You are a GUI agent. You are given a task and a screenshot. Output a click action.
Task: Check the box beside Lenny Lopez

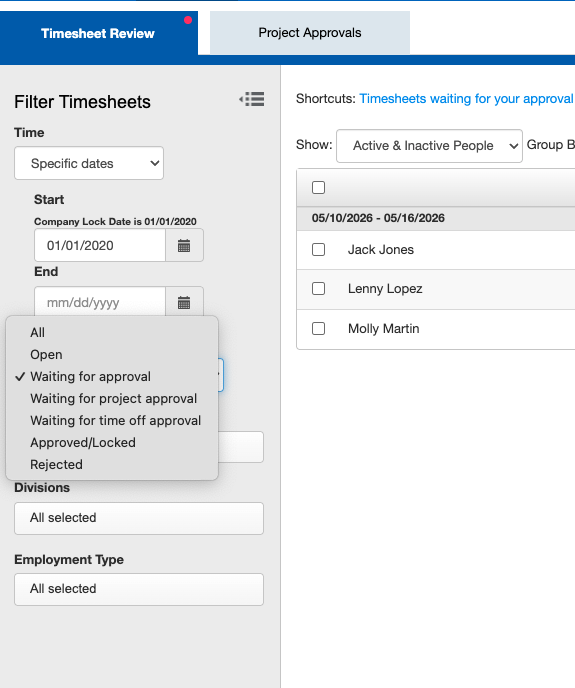[318, 289]
